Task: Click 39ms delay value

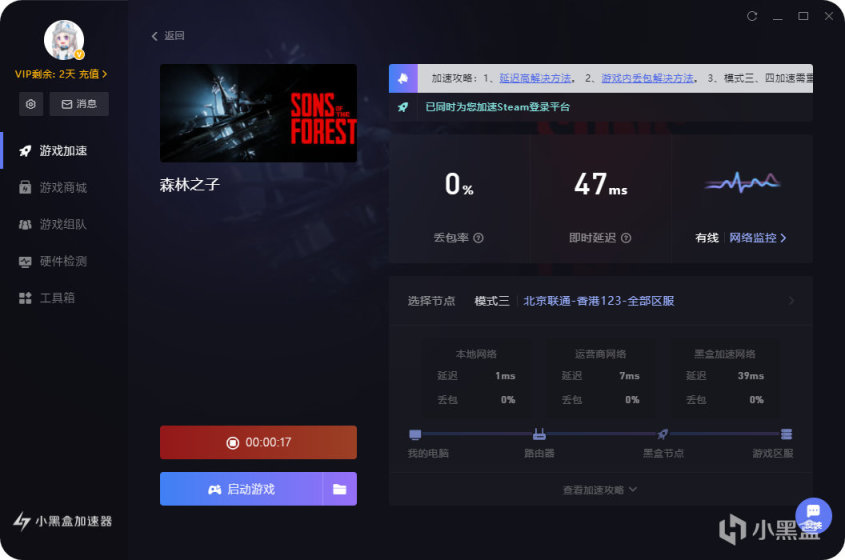Action: point(751,376)
